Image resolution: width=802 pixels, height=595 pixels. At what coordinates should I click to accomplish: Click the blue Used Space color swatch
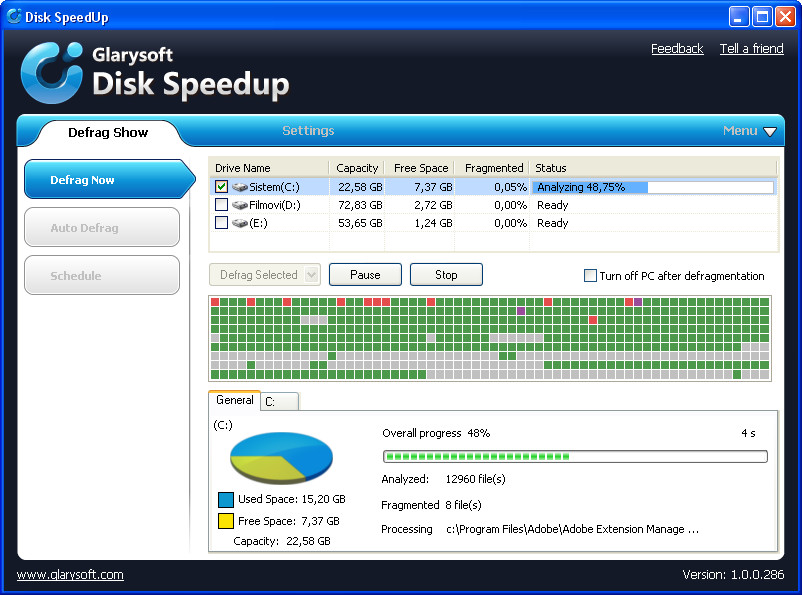pyautogui.click(x=226, y=499)
